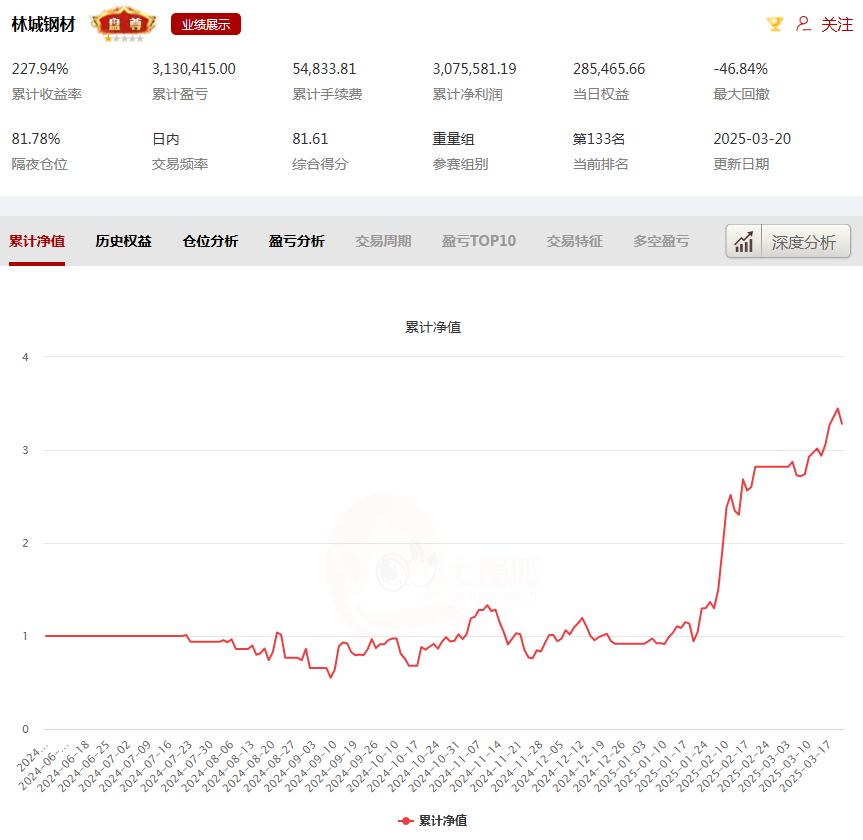Click the 关注 follow link

(x=837, y=25)
